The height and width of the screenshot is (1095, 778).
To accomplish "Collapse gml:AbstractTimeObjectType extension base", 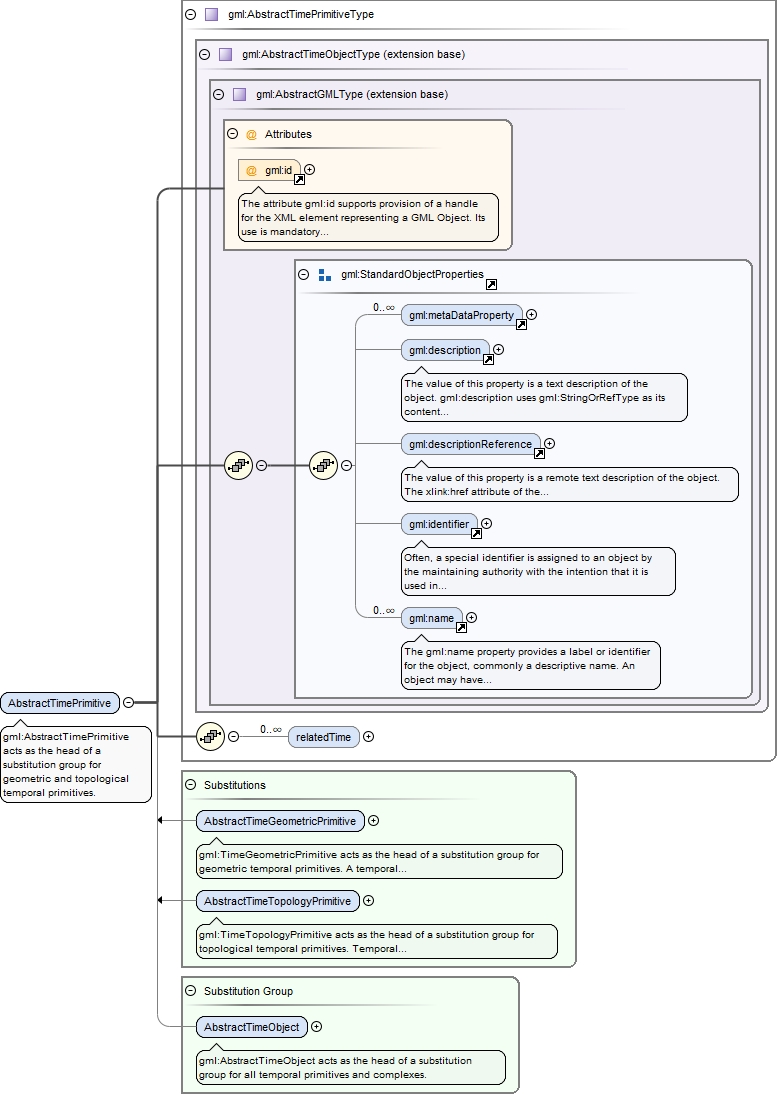I will (205, 54).
